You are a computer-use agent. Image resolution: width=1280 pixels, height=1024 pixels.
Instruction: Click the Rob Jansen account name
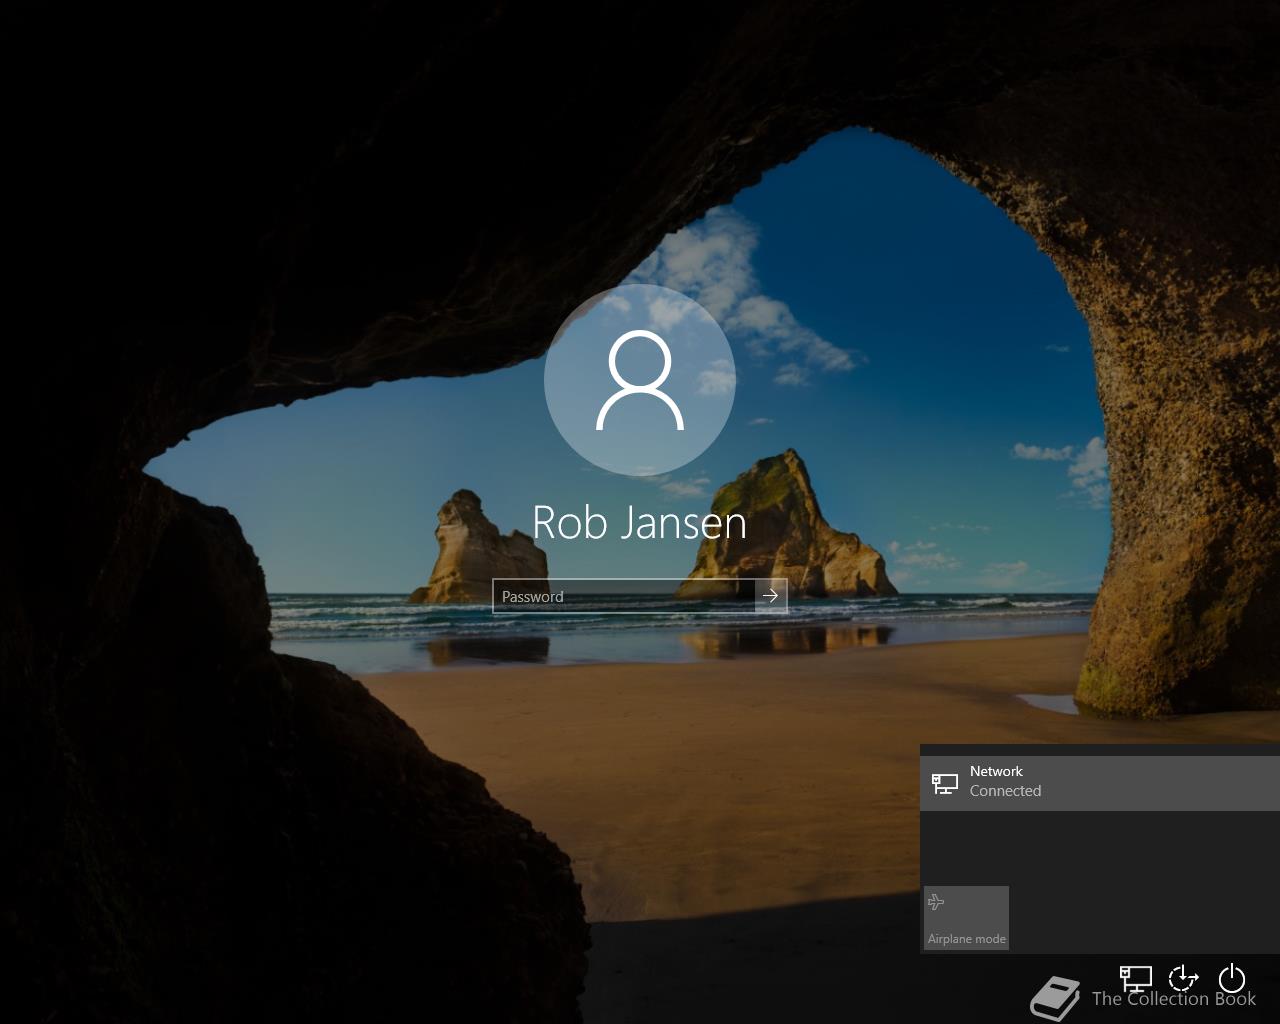(640, 522)
